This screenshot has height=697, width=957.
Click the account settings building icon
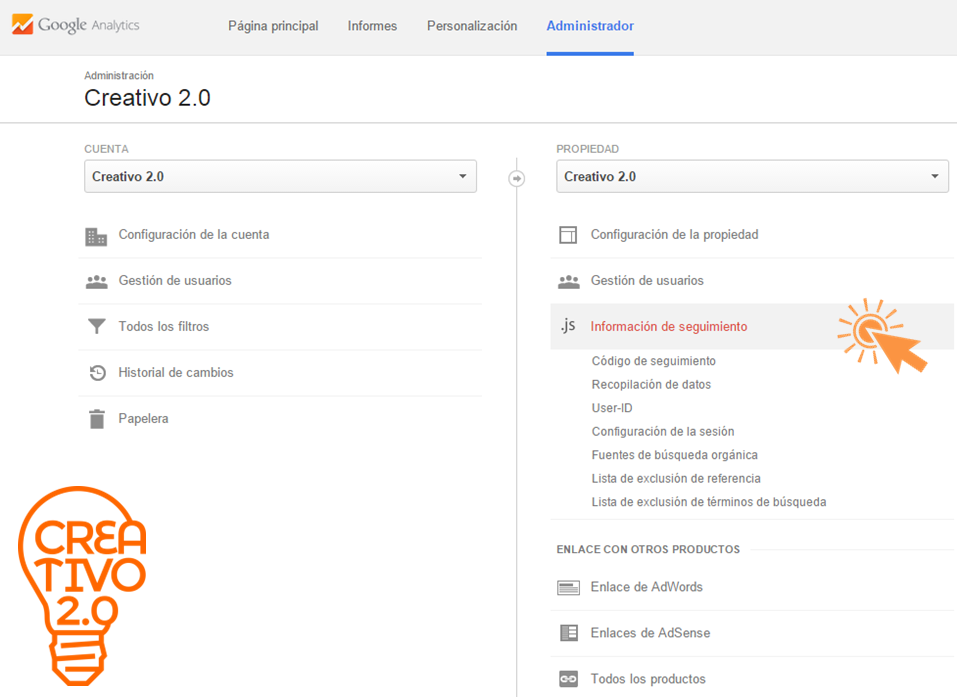click(96, 236)
